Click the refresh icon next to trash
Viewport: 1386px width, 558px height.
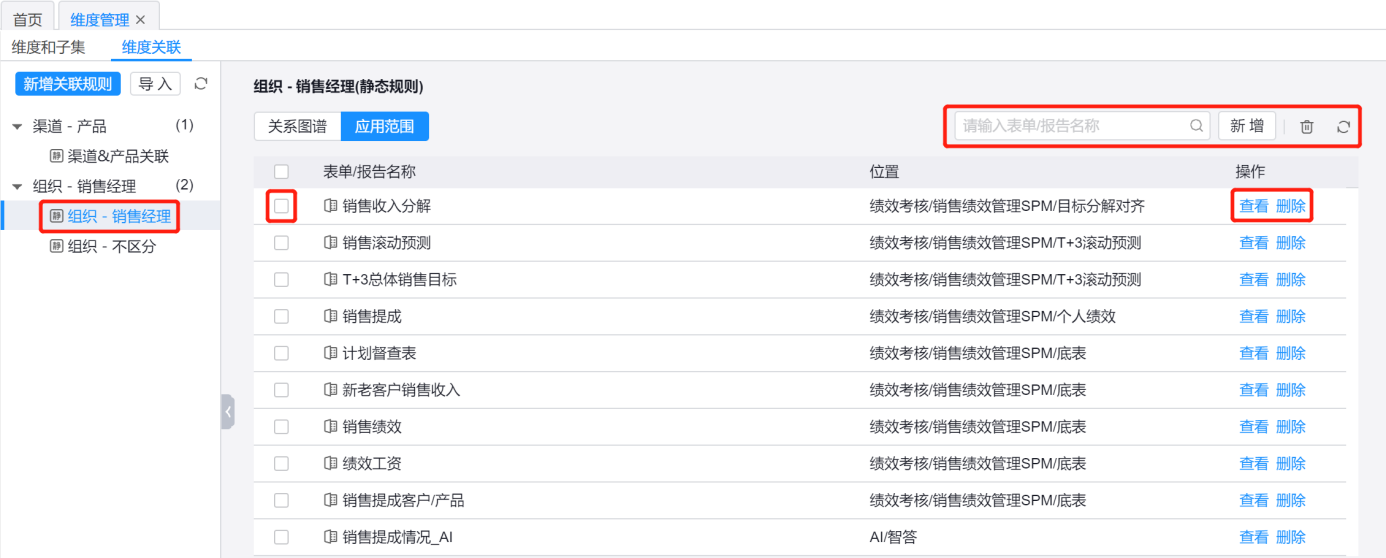[x=1343, y=127]
